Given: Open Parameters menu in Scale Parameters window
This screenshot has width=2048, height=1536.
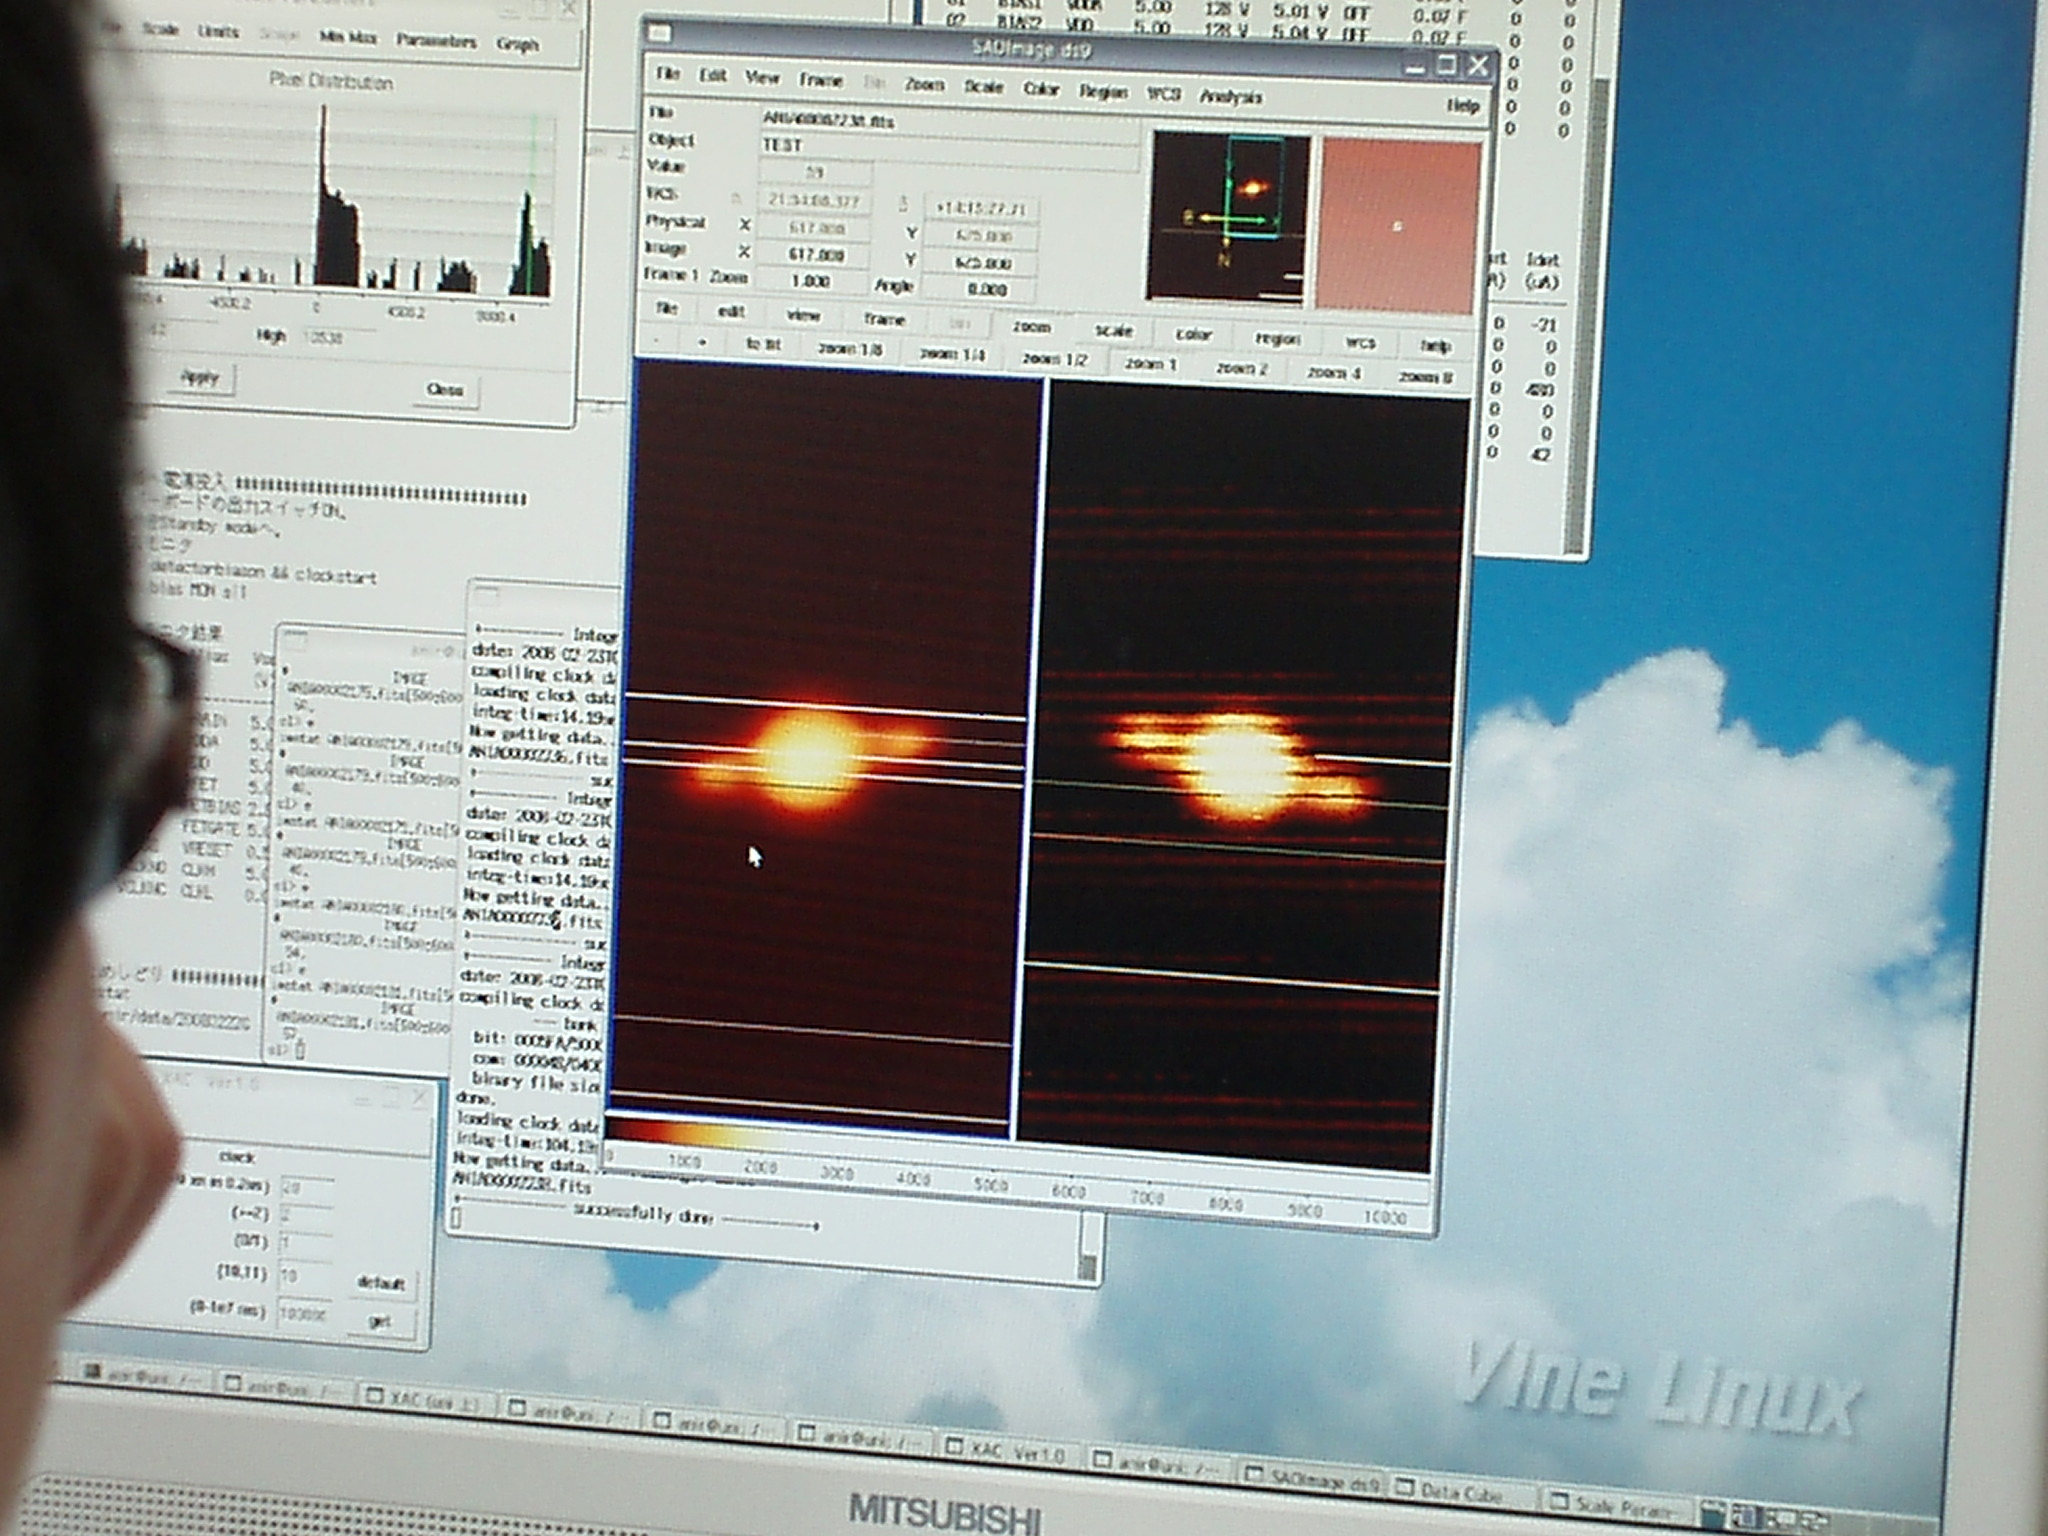Looking at the screenshot, I should coord(436,41).
